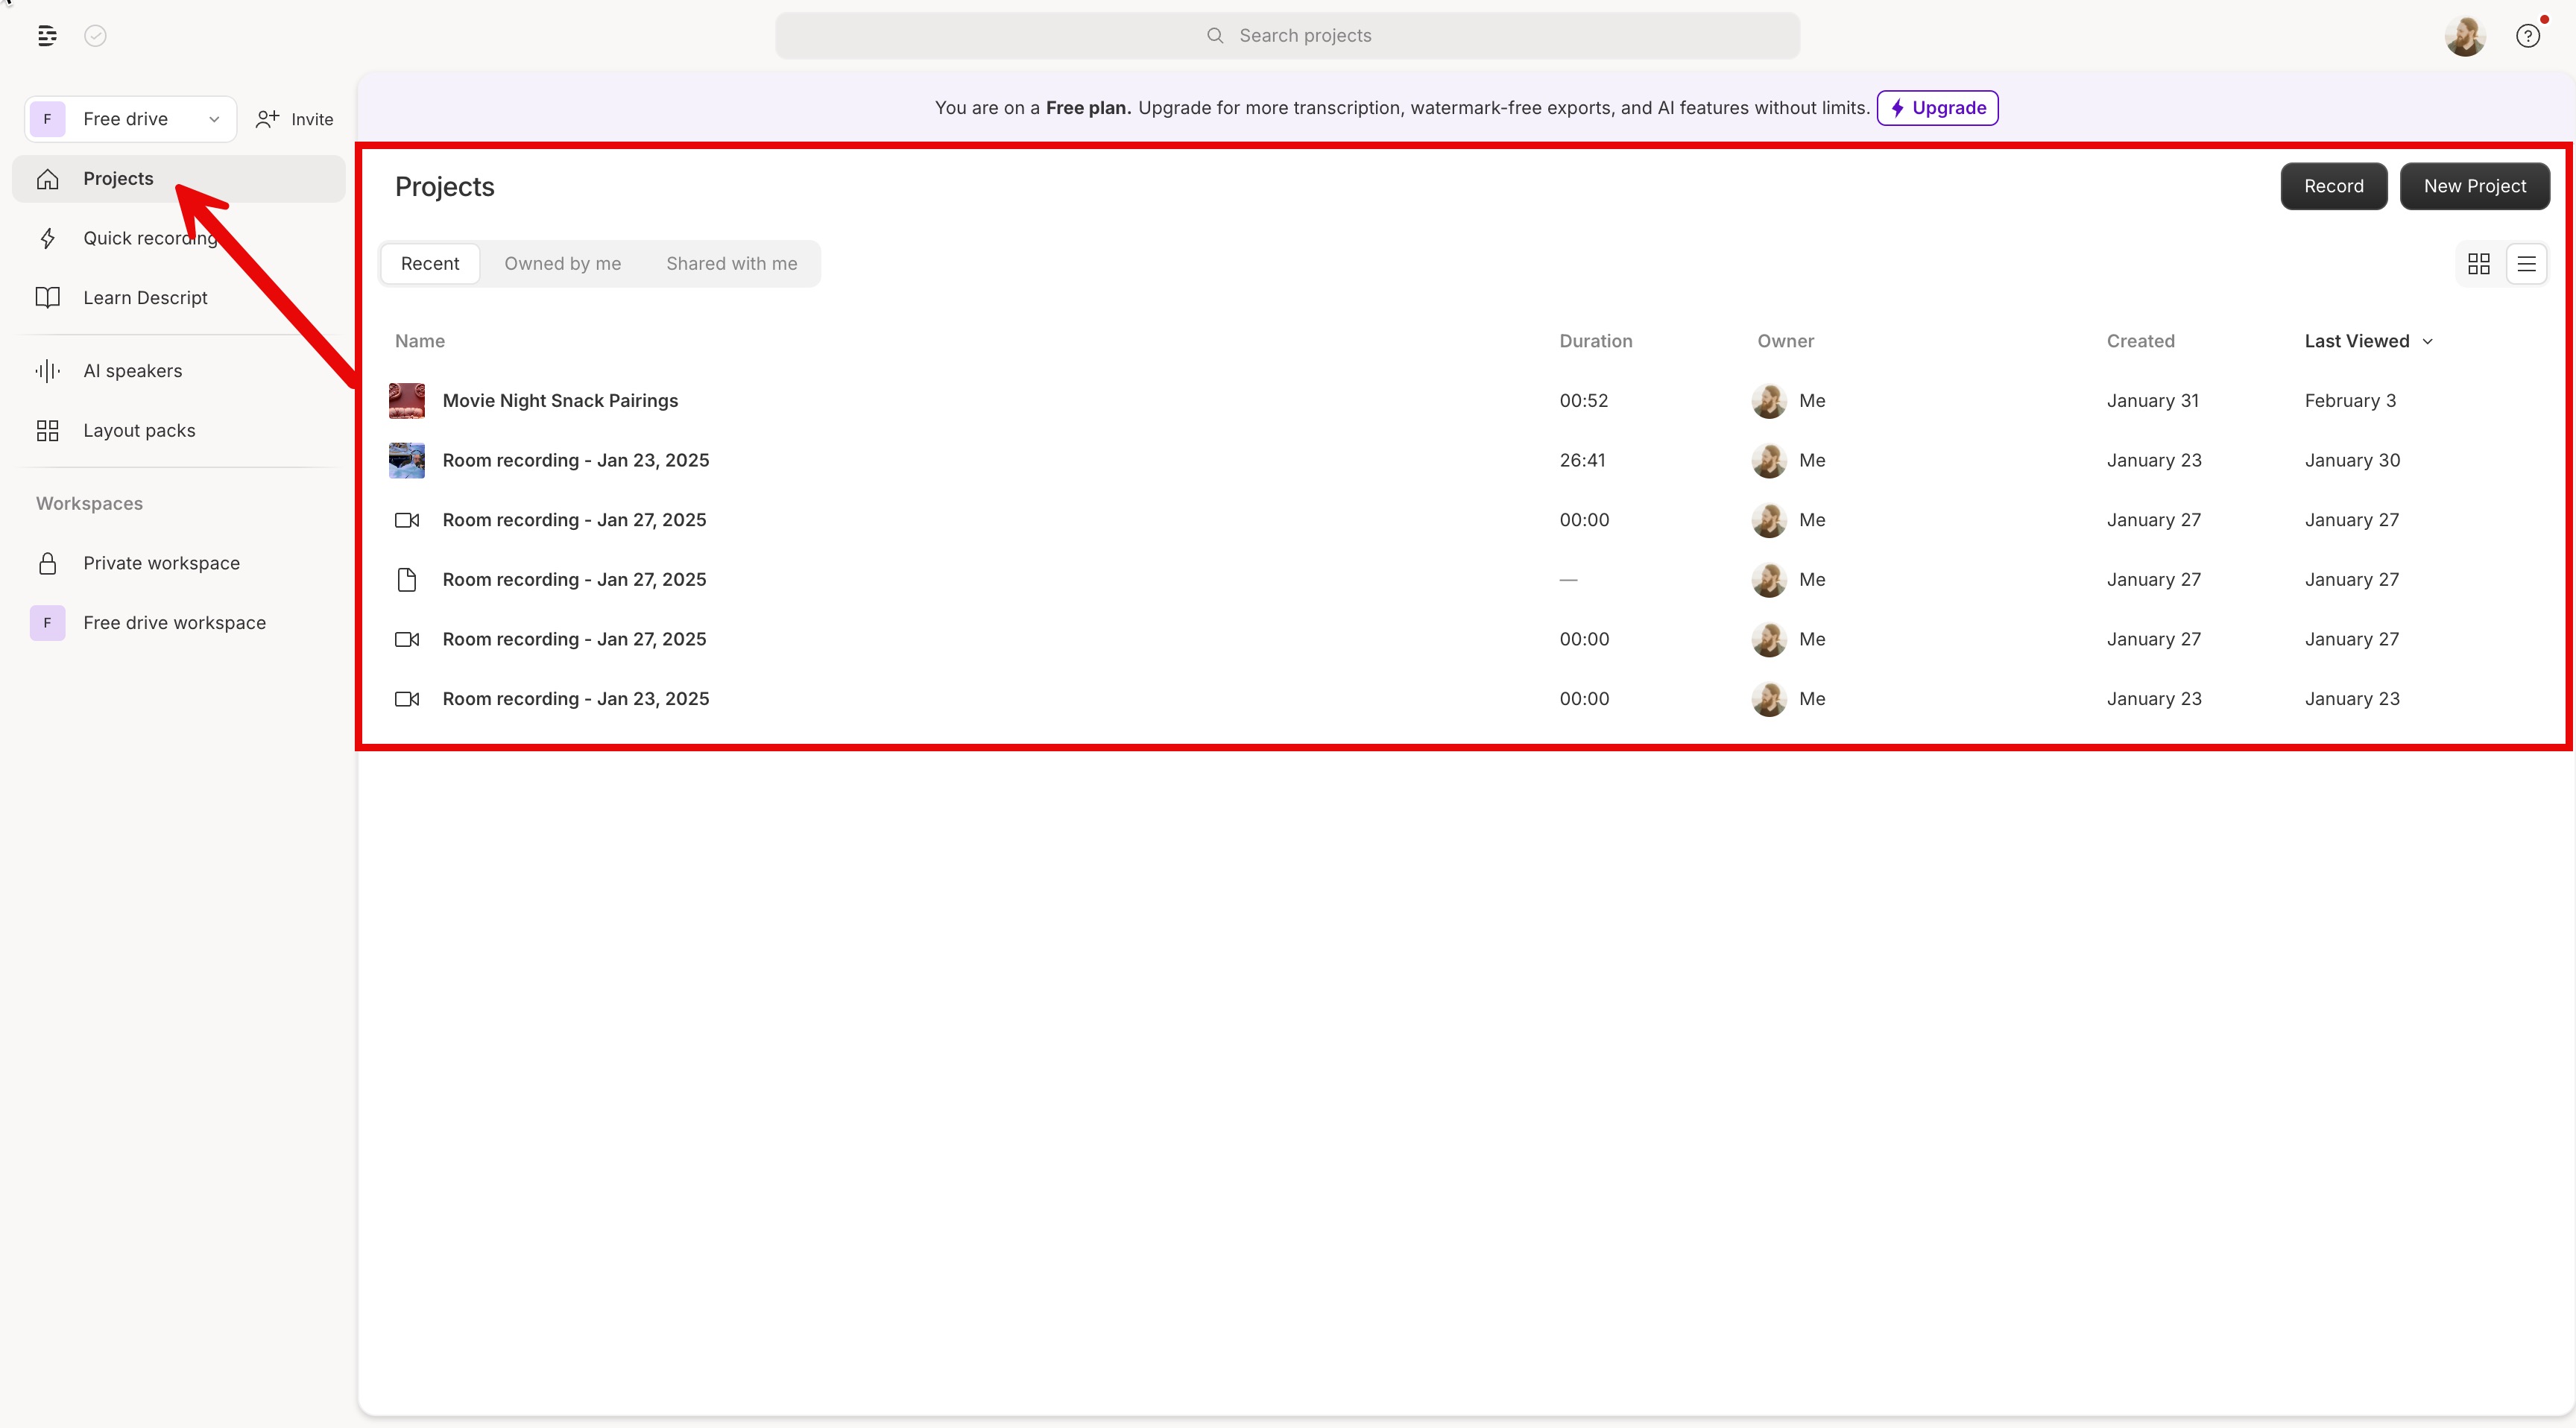
Task: Toggle the checkmark icon beside the logo
Action: [x=94, y=36]
